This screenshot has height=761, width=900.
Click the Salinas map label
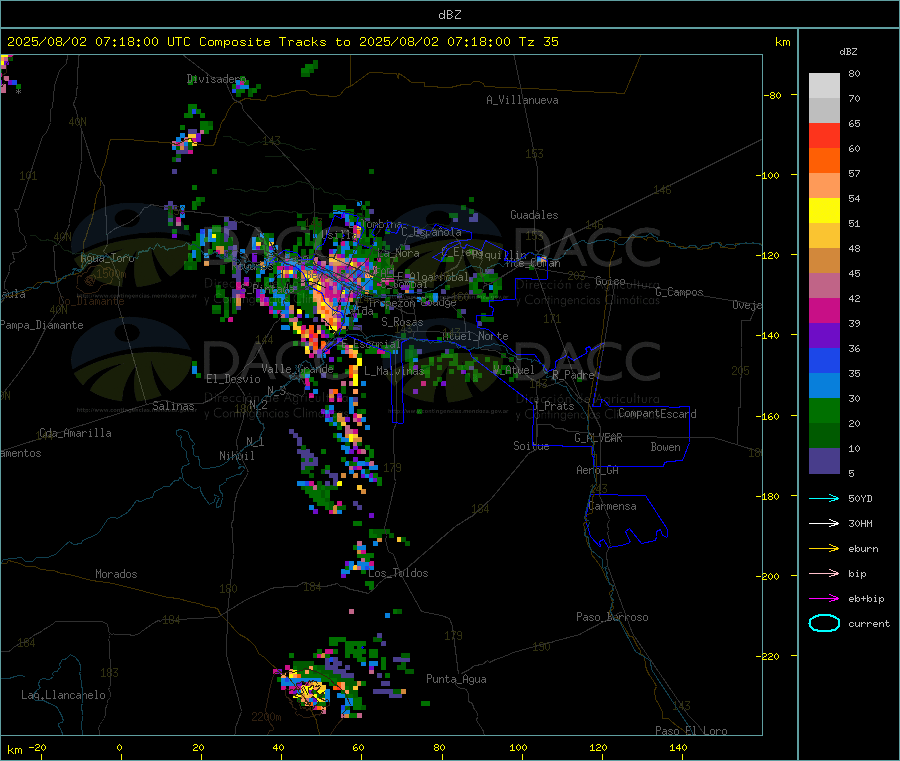tap(173, 406)
